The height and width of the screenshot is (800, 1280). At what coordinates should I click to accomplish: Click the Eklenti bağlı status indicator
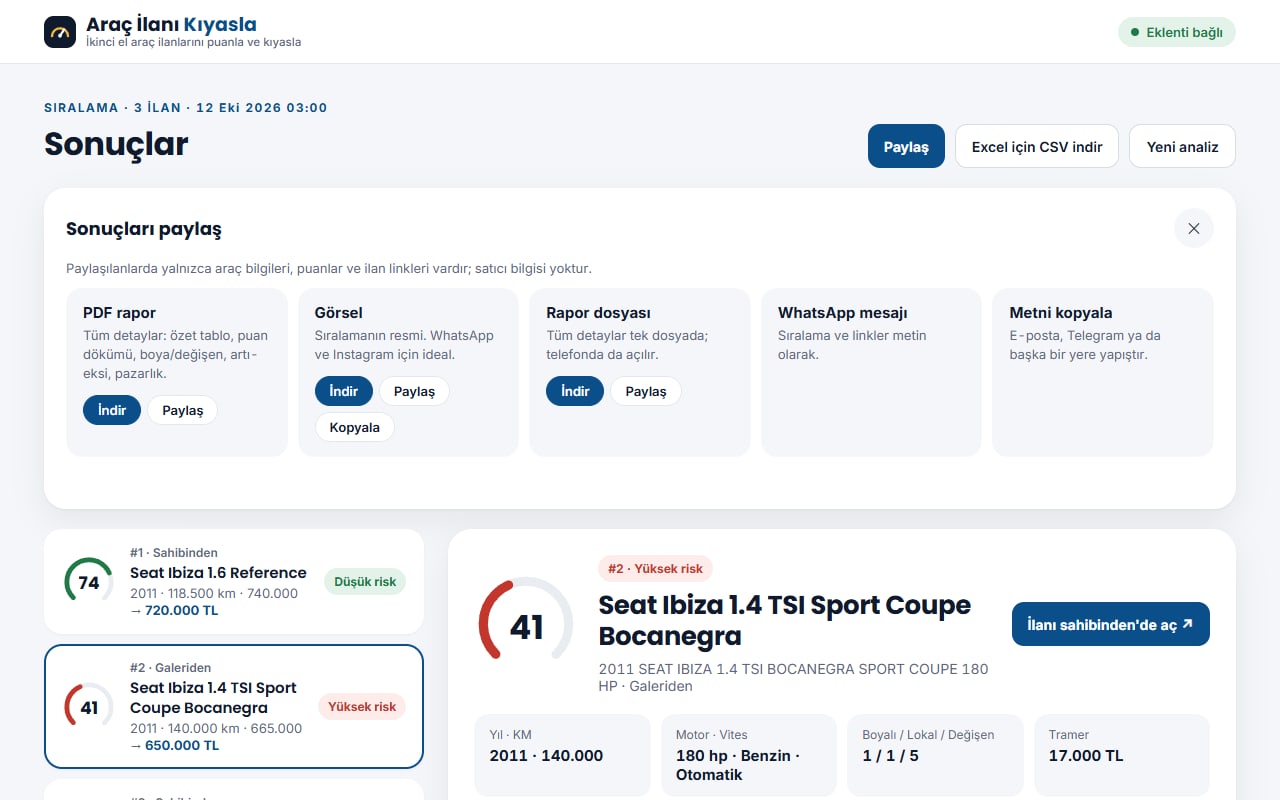tap(1177, 32)
